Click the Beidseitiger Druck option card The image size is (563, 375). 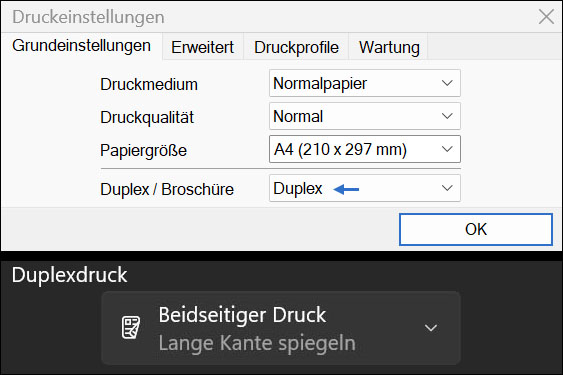281,328
